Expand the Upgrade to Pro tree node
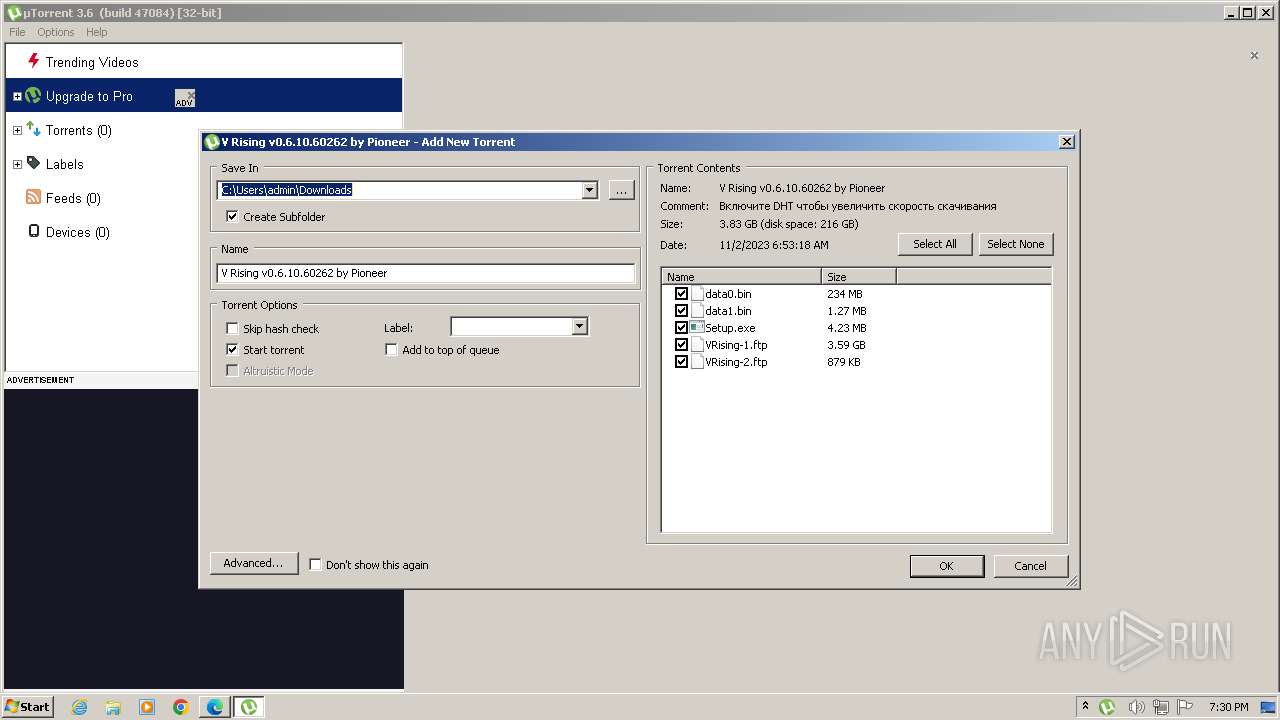 point(17,96)
